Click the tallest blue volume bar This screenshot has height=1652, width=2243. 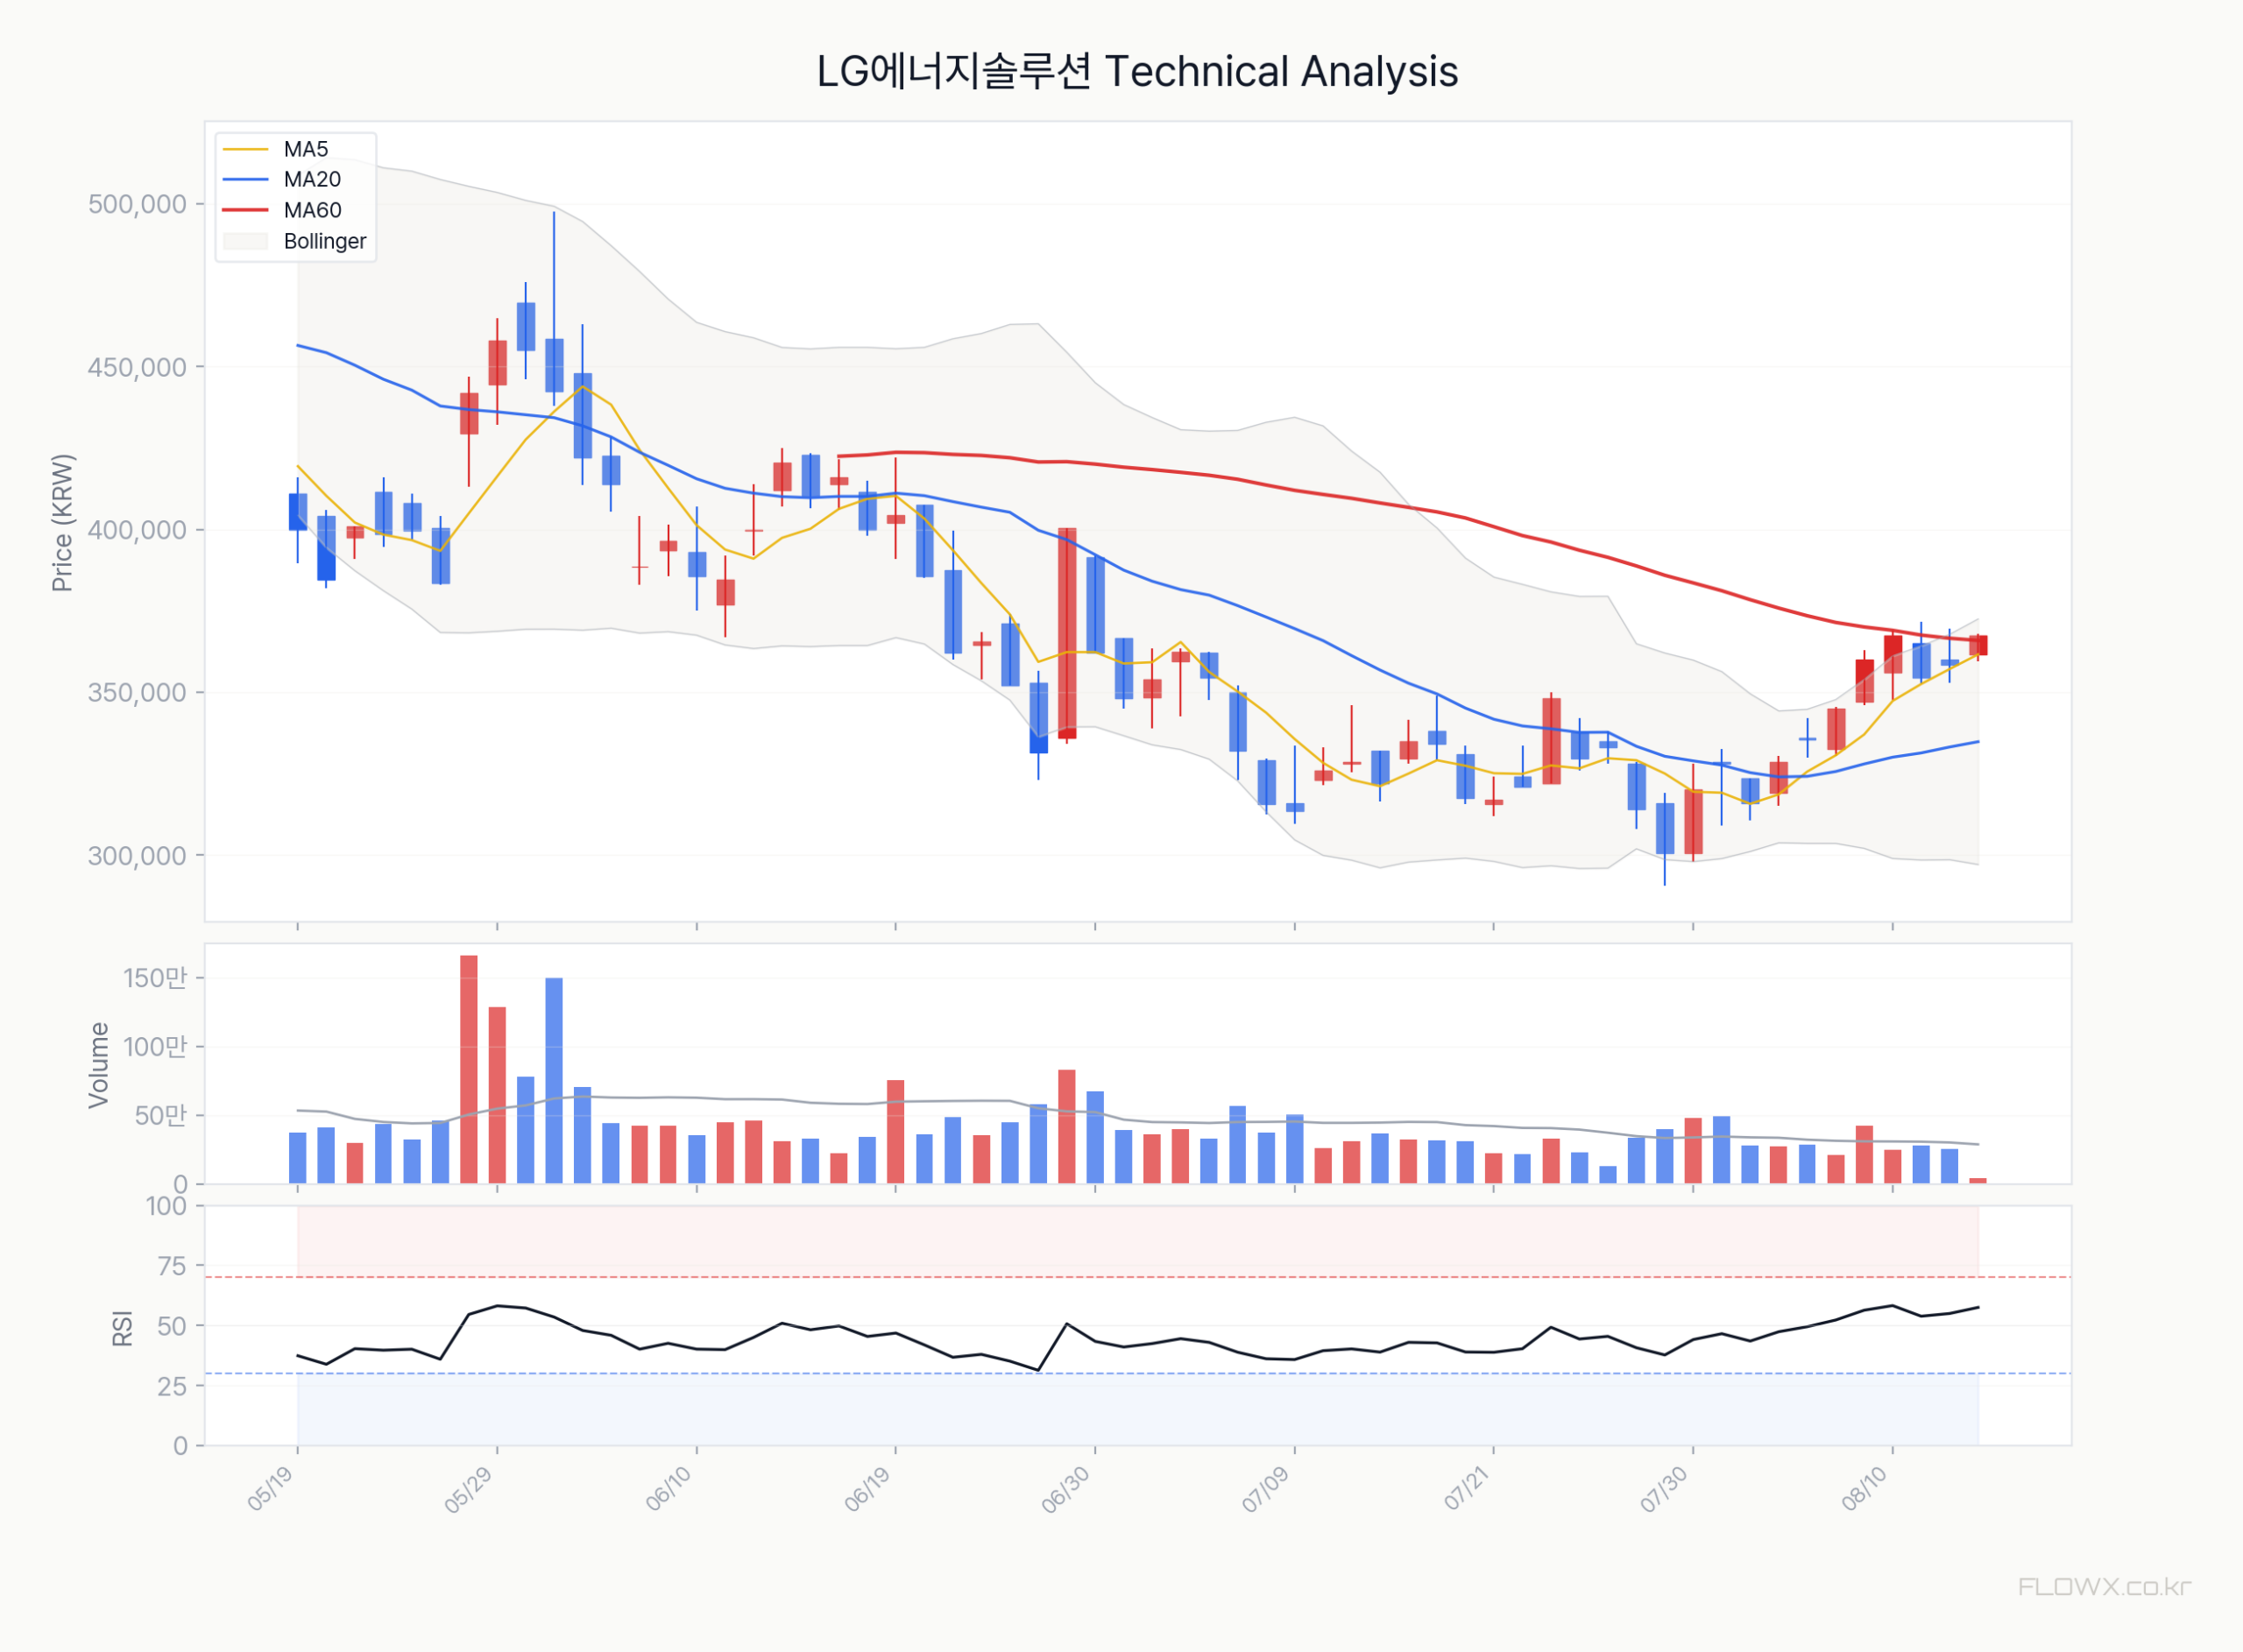click(x=554, y=1081)
